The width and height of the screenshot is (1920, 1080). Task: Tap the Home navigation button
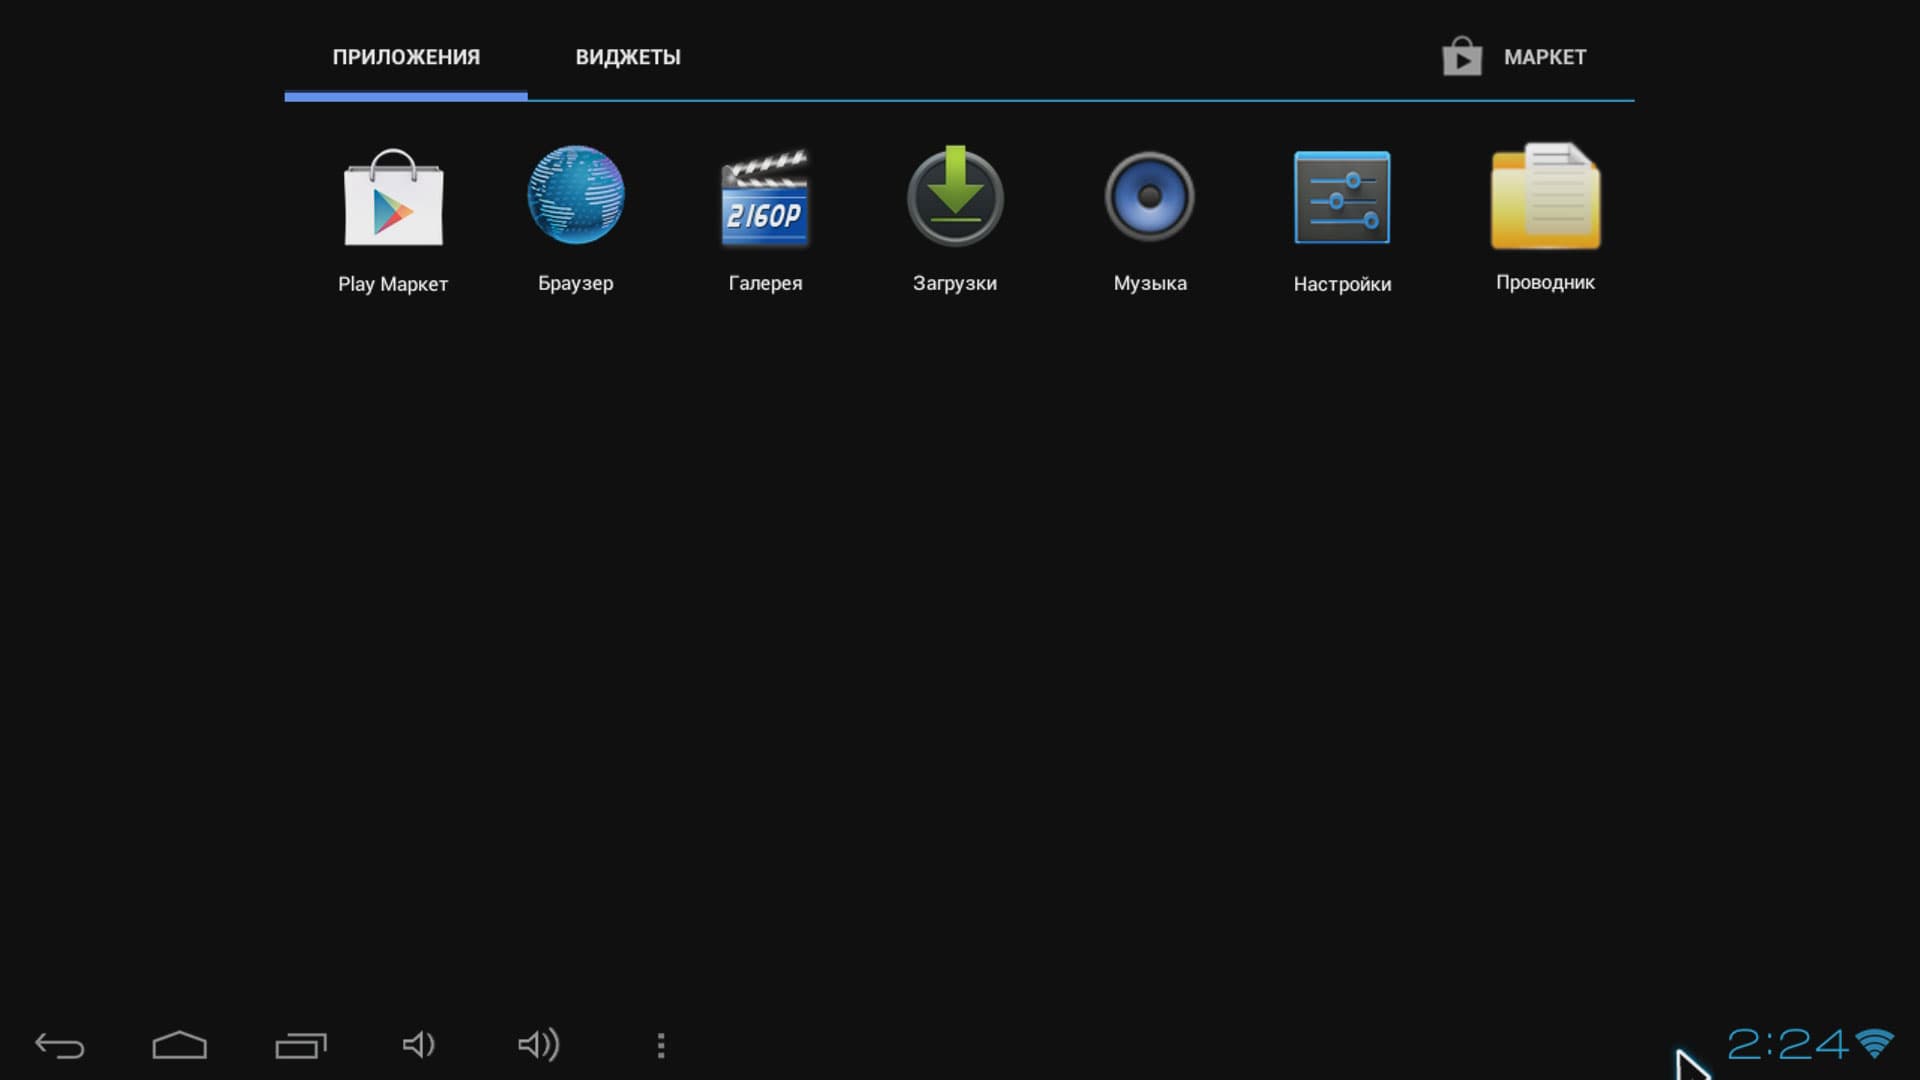click(180, 1045)
